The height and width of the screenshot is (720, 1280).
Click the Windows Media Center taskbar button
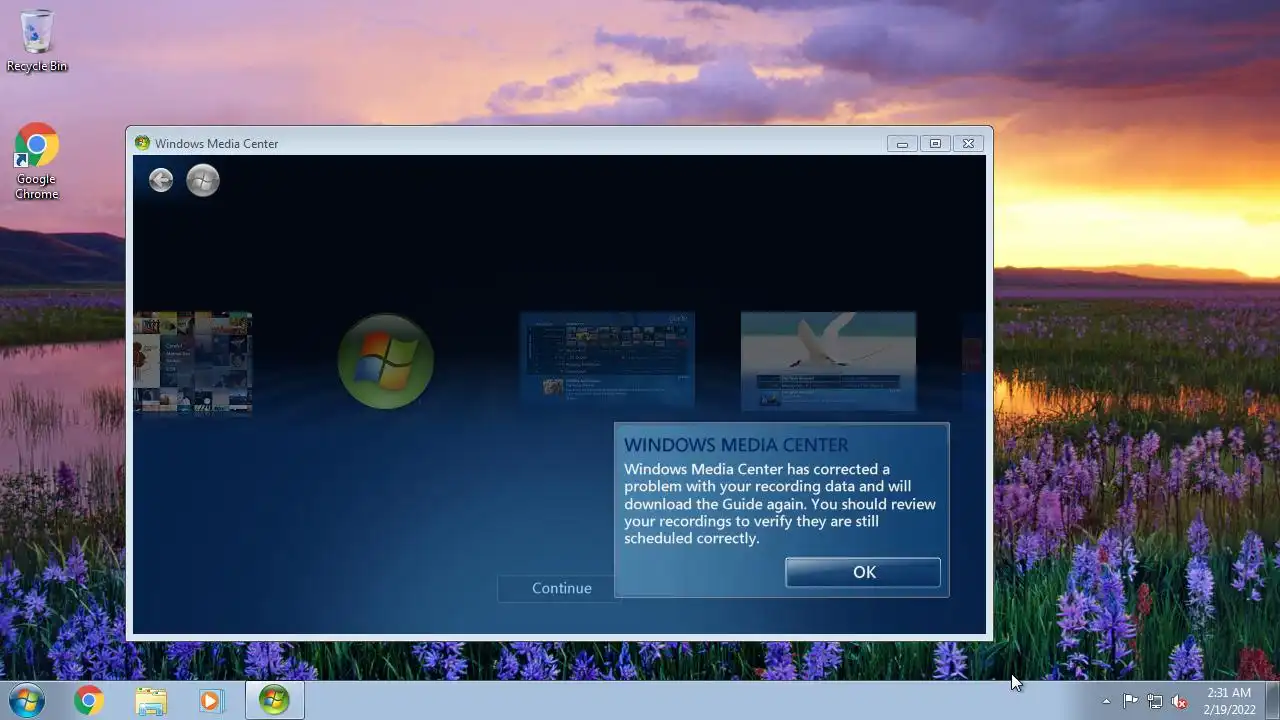click(x=274, y=701)
